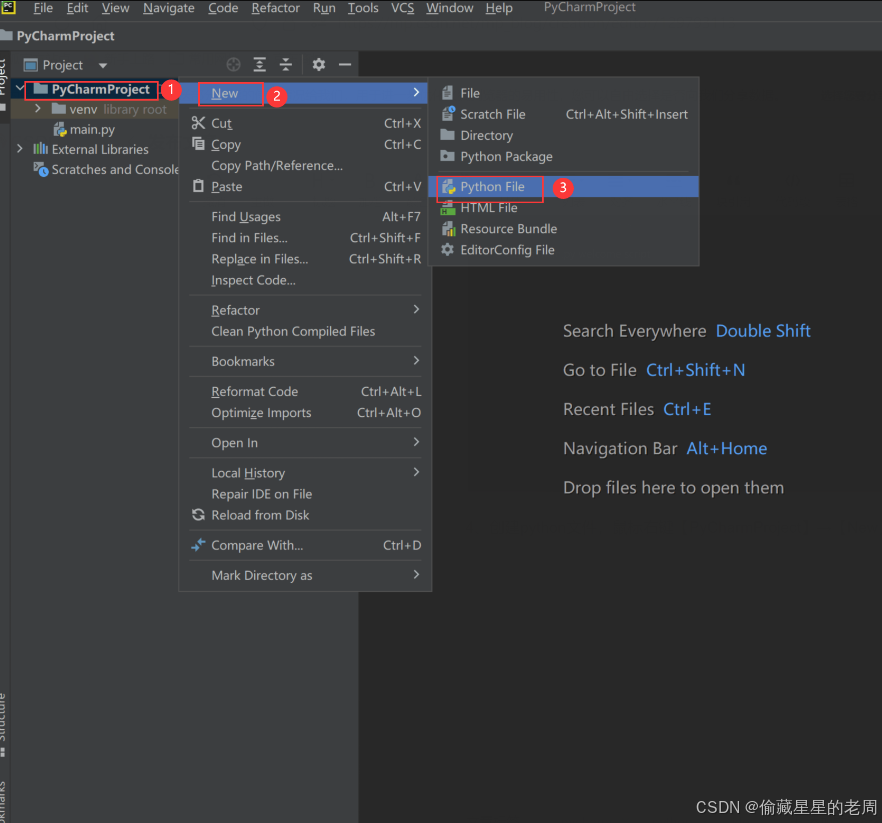This screenshot has height=823, width=882.
Task: Click the Expand All icon in Project toolbar
Action: point(259,65)
